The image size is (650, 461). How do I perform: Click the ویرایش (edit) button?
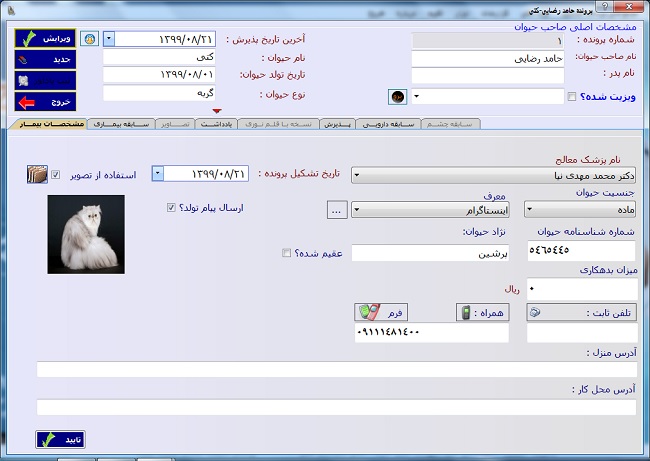[x=45, y=39]
